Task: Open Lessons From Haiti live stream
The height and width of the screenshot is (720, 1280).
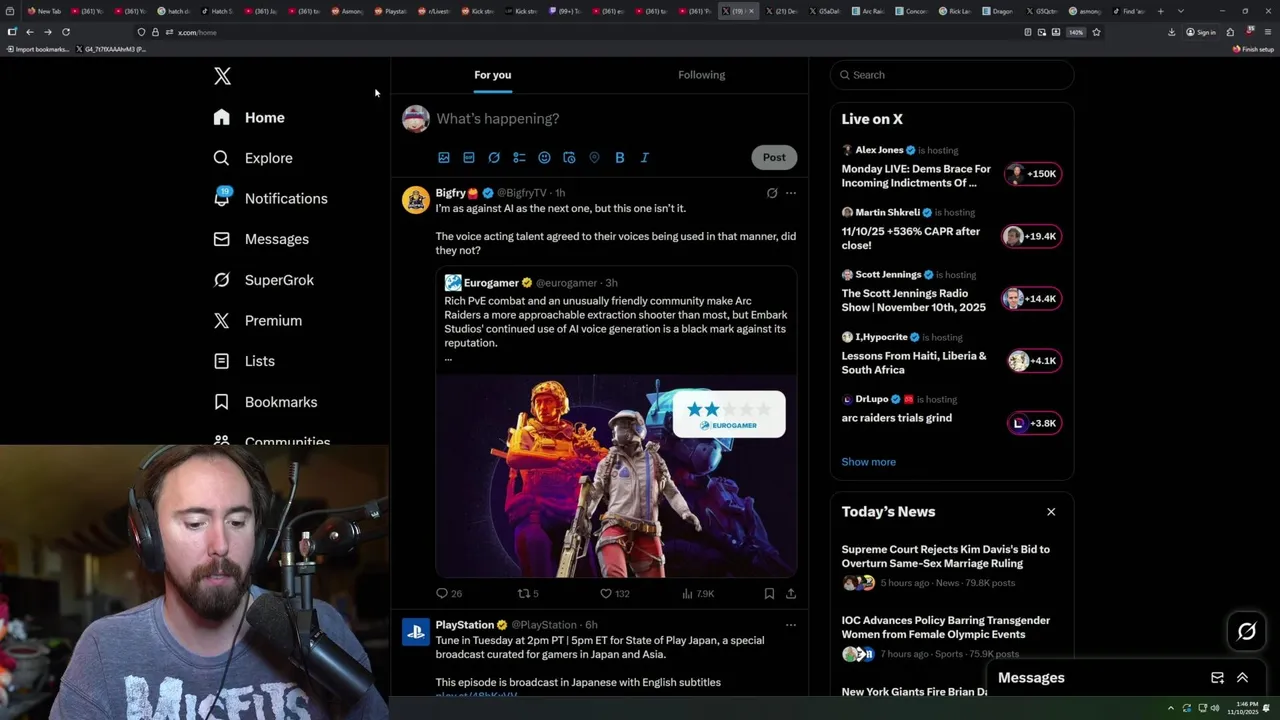Action: coord(950,354)
